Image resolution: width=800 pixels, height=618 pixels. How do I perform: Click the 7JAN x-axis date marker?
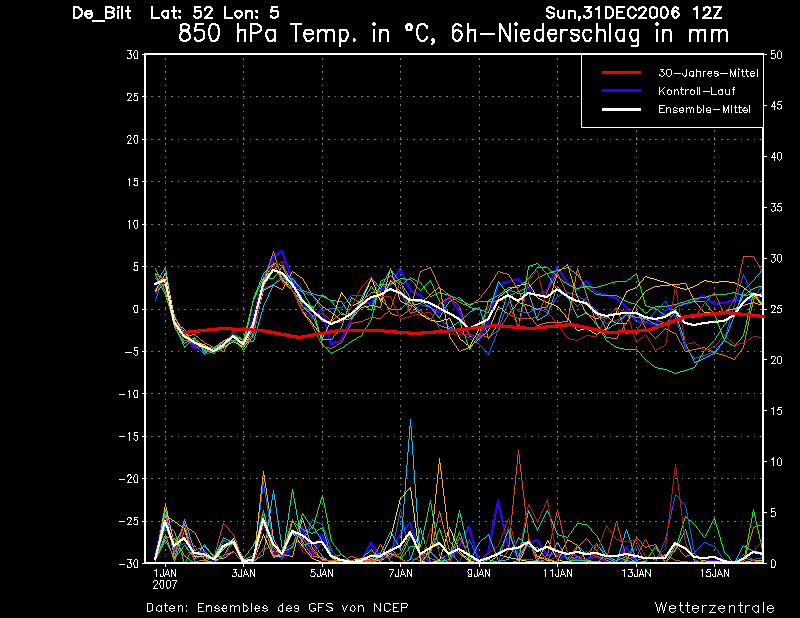point(401,573)
